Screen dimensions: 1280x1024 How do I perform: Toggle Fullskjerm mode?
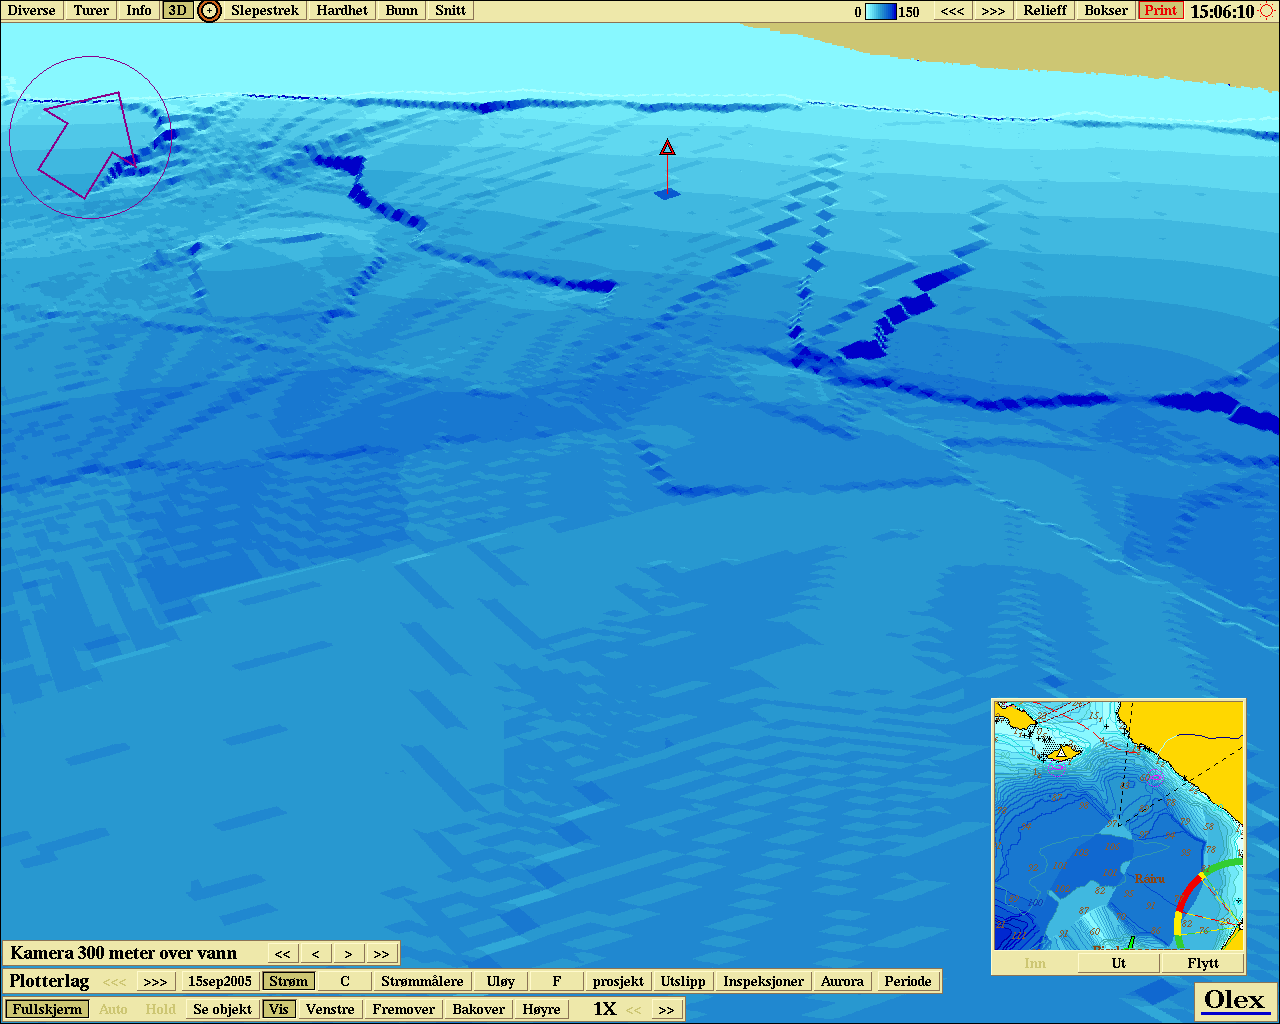[48, 1009]
